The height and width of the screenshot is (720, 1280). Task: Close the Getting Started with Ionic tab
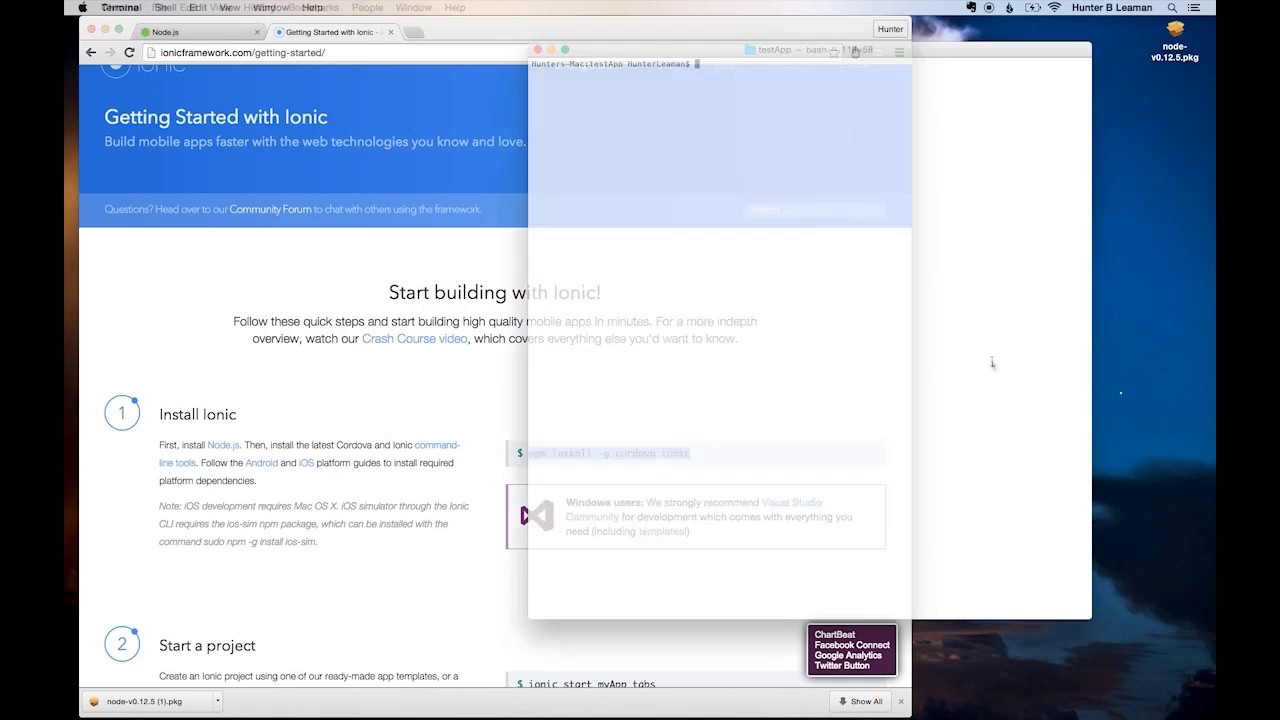tap(391, 32)
